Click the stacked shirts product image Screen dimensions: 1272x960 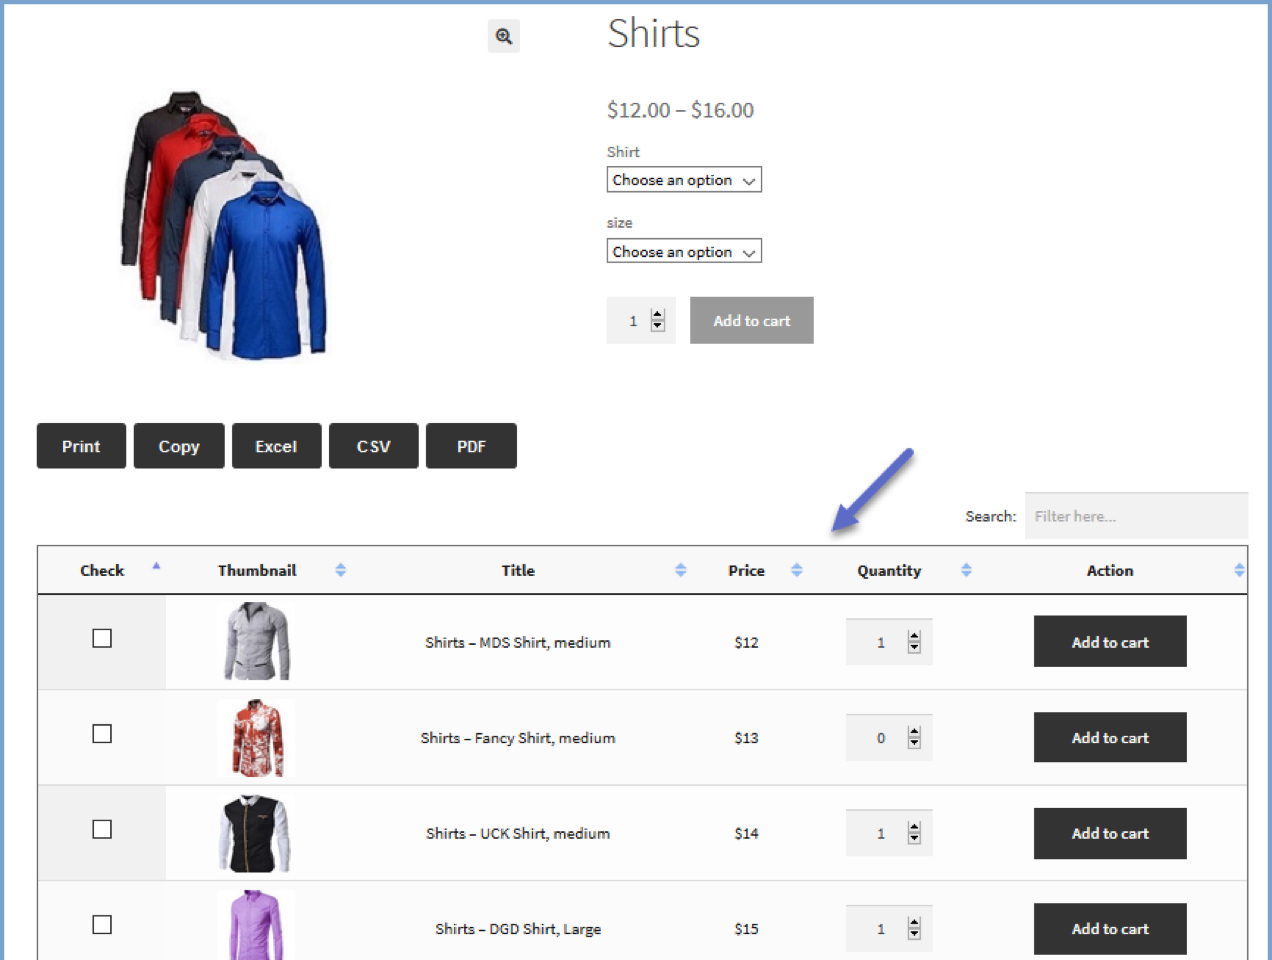coord(224,226)
